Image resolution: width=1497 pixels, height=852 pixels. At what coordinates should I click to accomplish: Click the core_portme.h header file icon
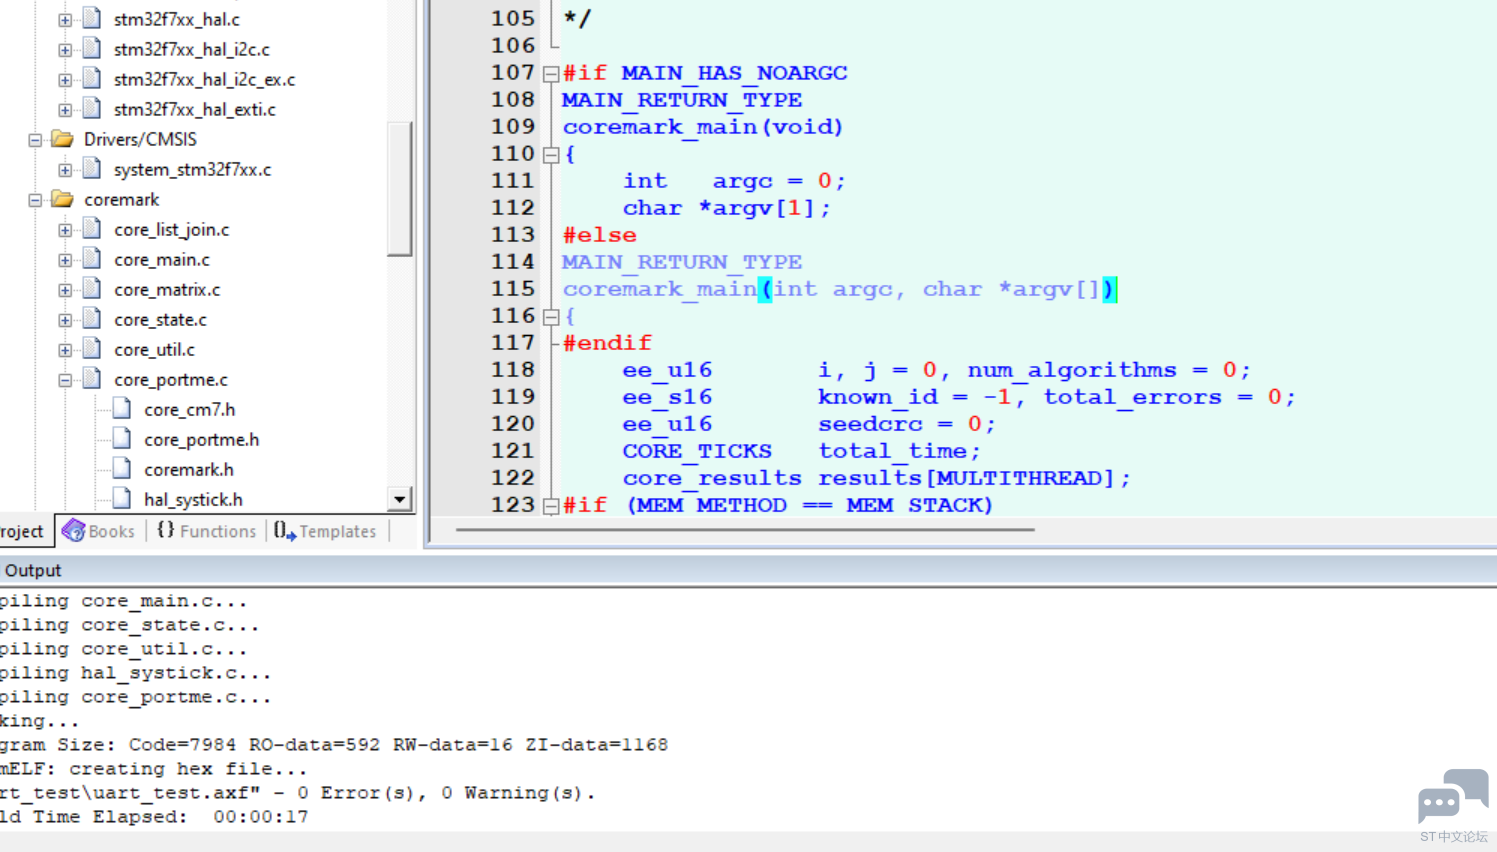(x=122, y=438)
